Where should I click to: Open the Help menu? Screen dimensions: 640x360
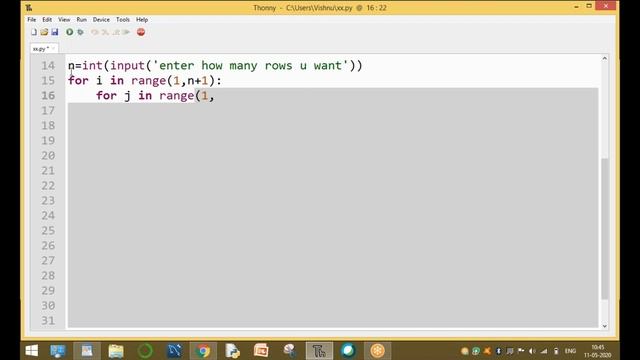pyautogui.click(x=142, y=20)
